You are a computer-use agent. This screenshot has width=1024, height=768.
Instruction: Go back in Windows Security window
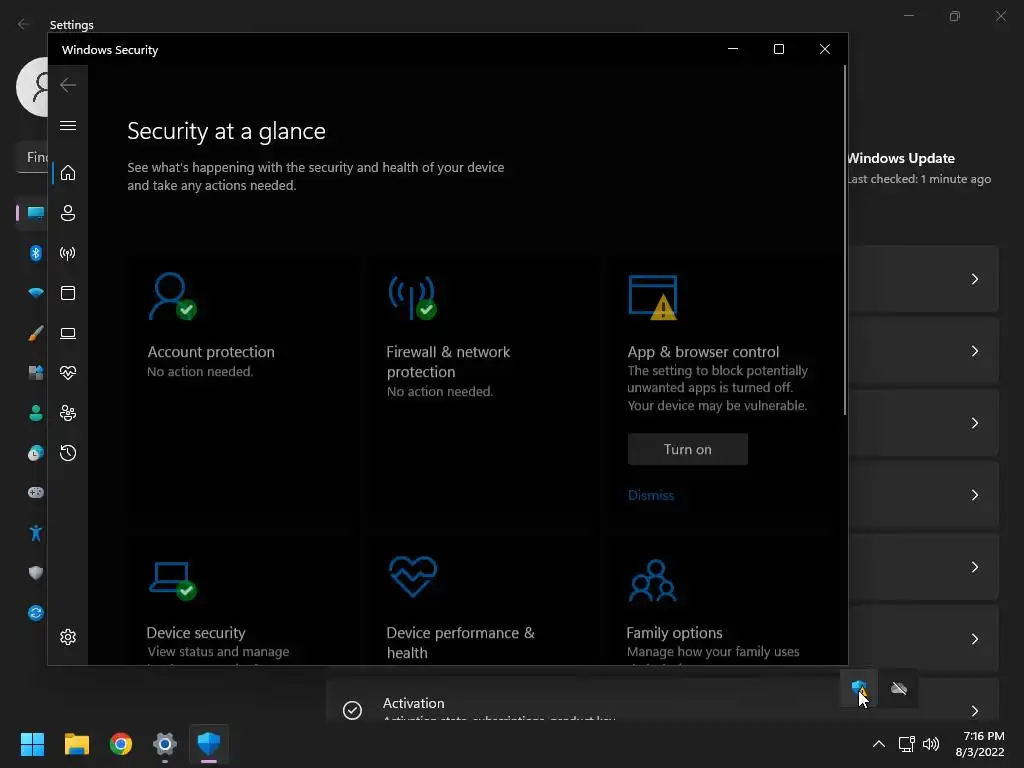pos(68,85)
